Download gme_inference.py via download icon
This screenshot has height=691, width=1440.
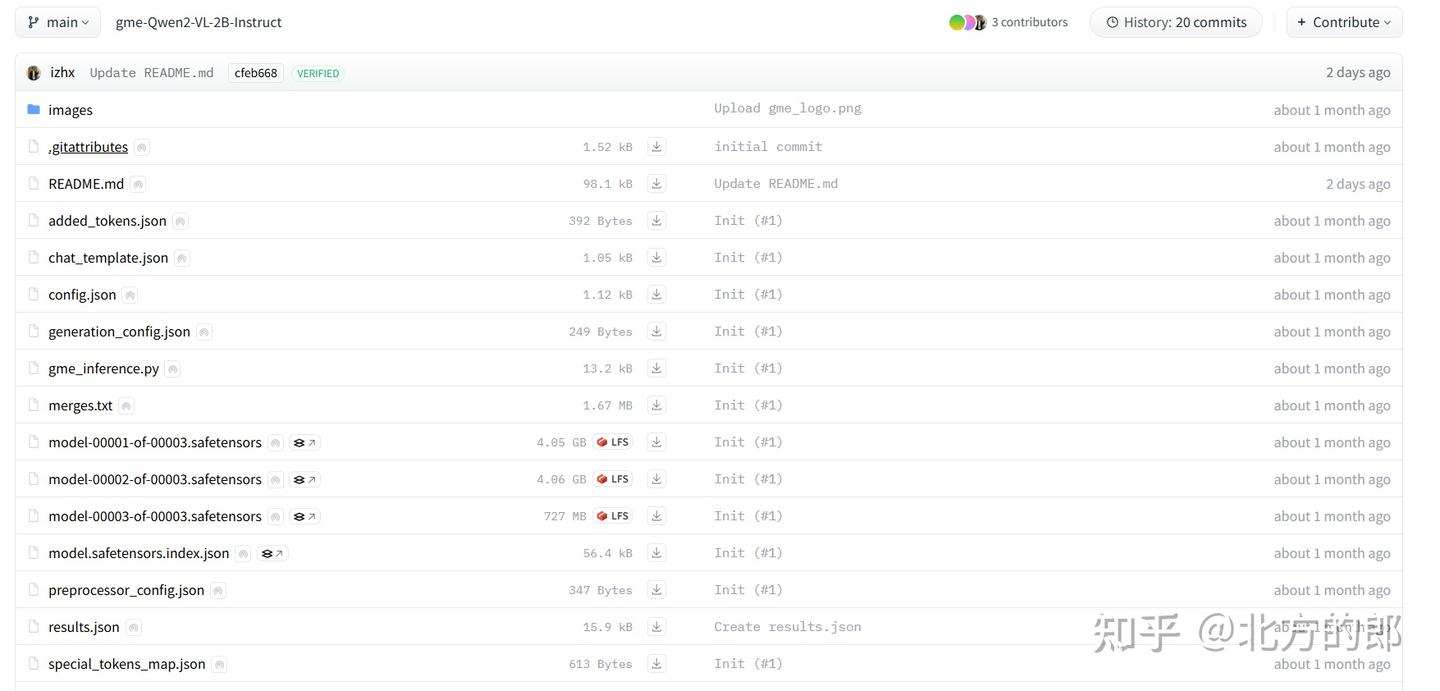tap(656, 369)
